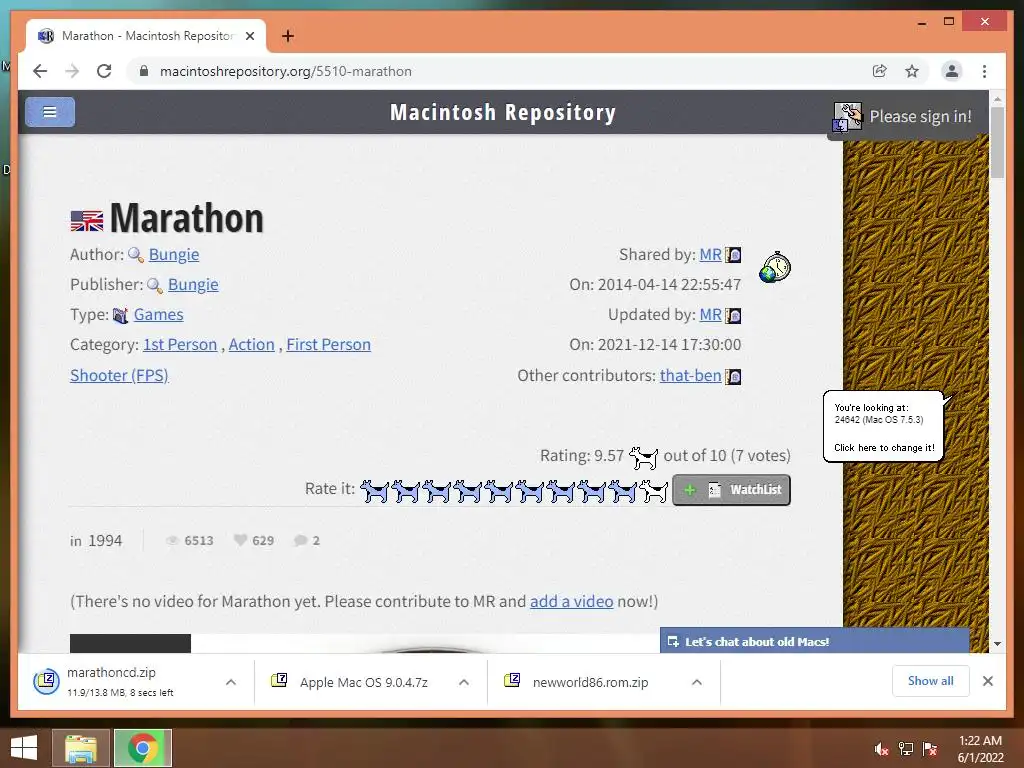
Task: Add Marathon to WatchList
Action: pos(731,490)
